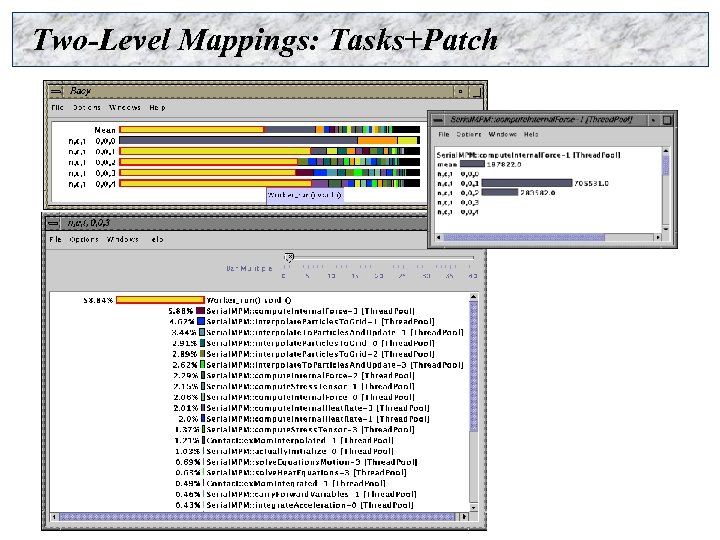Open Windows menu in computeInternalForce window
Image resolution: width=720 pixels, height=540 pixels.
pos(502,134)
